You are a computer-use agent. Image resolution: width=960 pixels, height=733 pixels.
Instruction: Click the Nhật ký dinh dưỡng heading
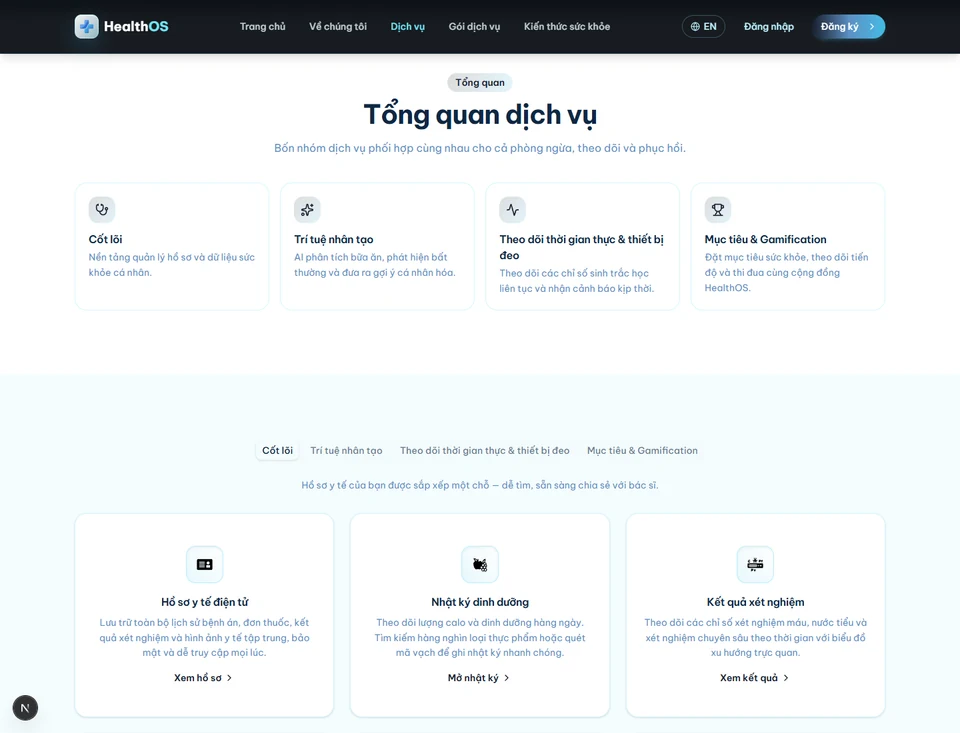[480, 602]
